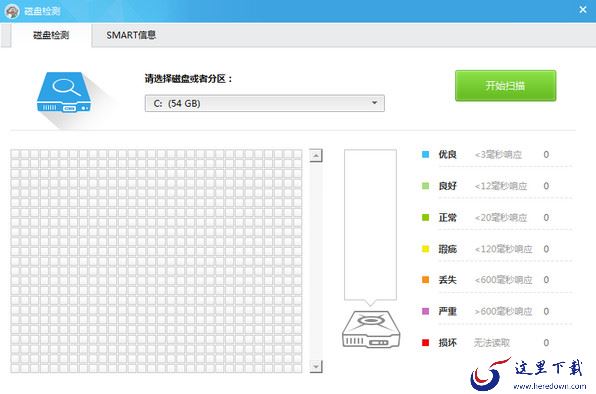Click the >600毫秒响应 text
The image size is (596, 394).
click(x=503, y=312)
